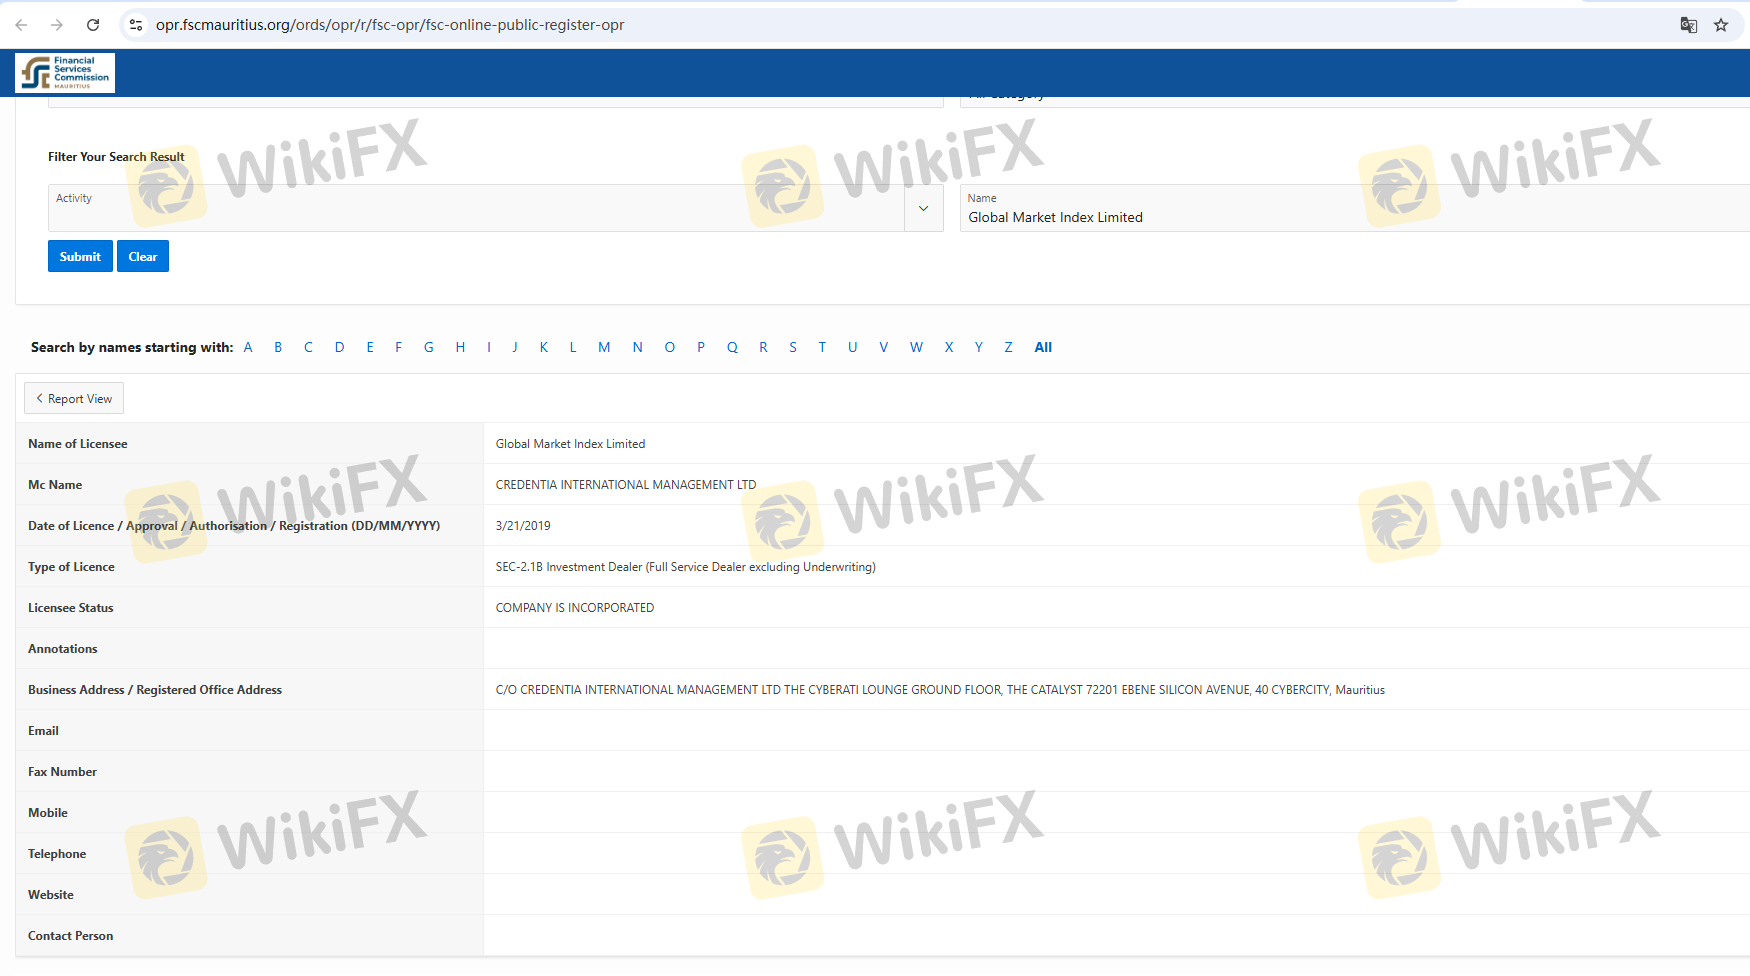Reload the page with refresh icon
The image size is (1750, 976).
point(93,25)
